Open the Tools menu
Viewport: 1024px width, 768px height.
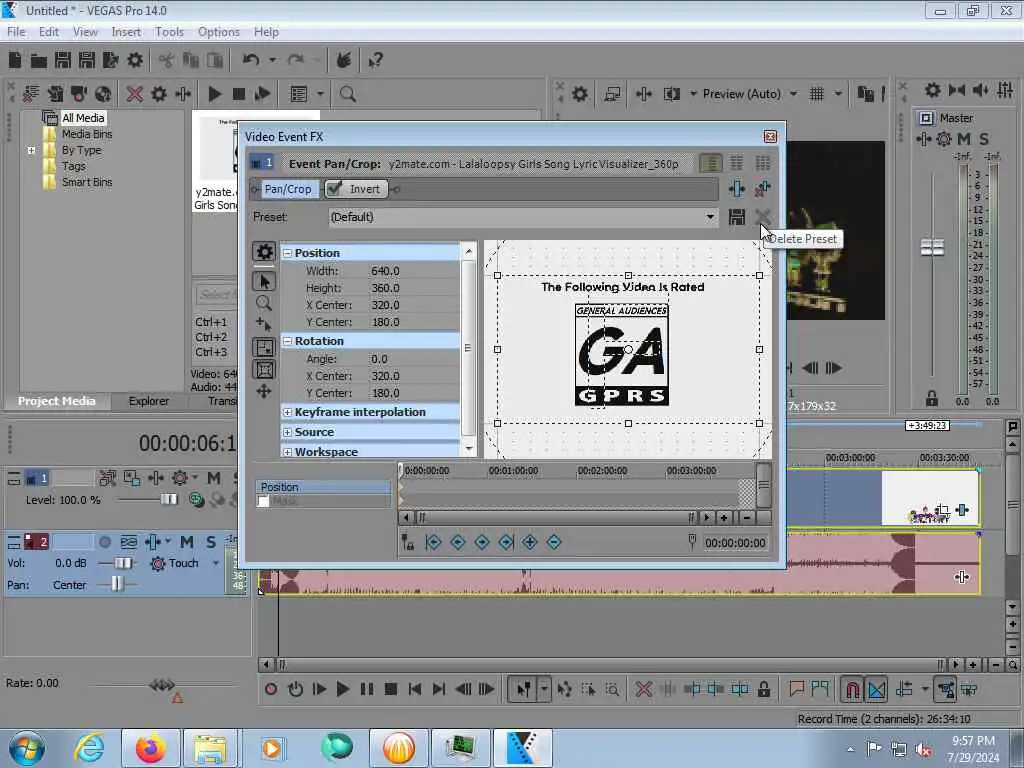[169, 32]
